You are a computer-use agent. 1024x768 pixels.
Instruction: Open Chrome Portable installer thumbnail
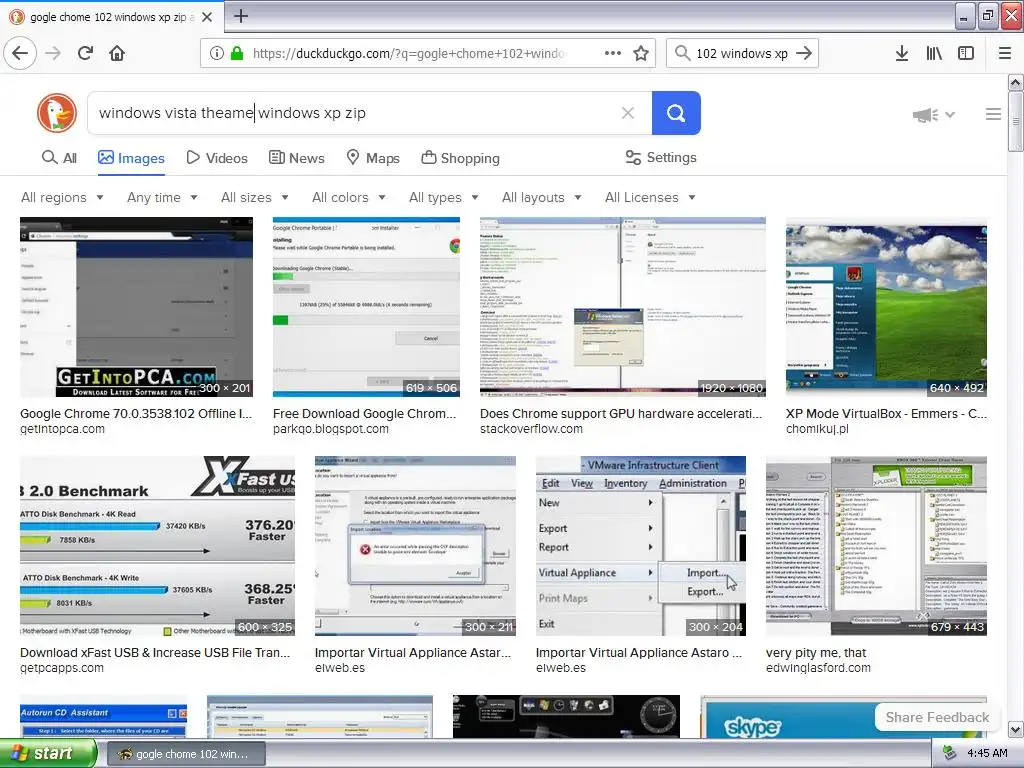point(366,307)
